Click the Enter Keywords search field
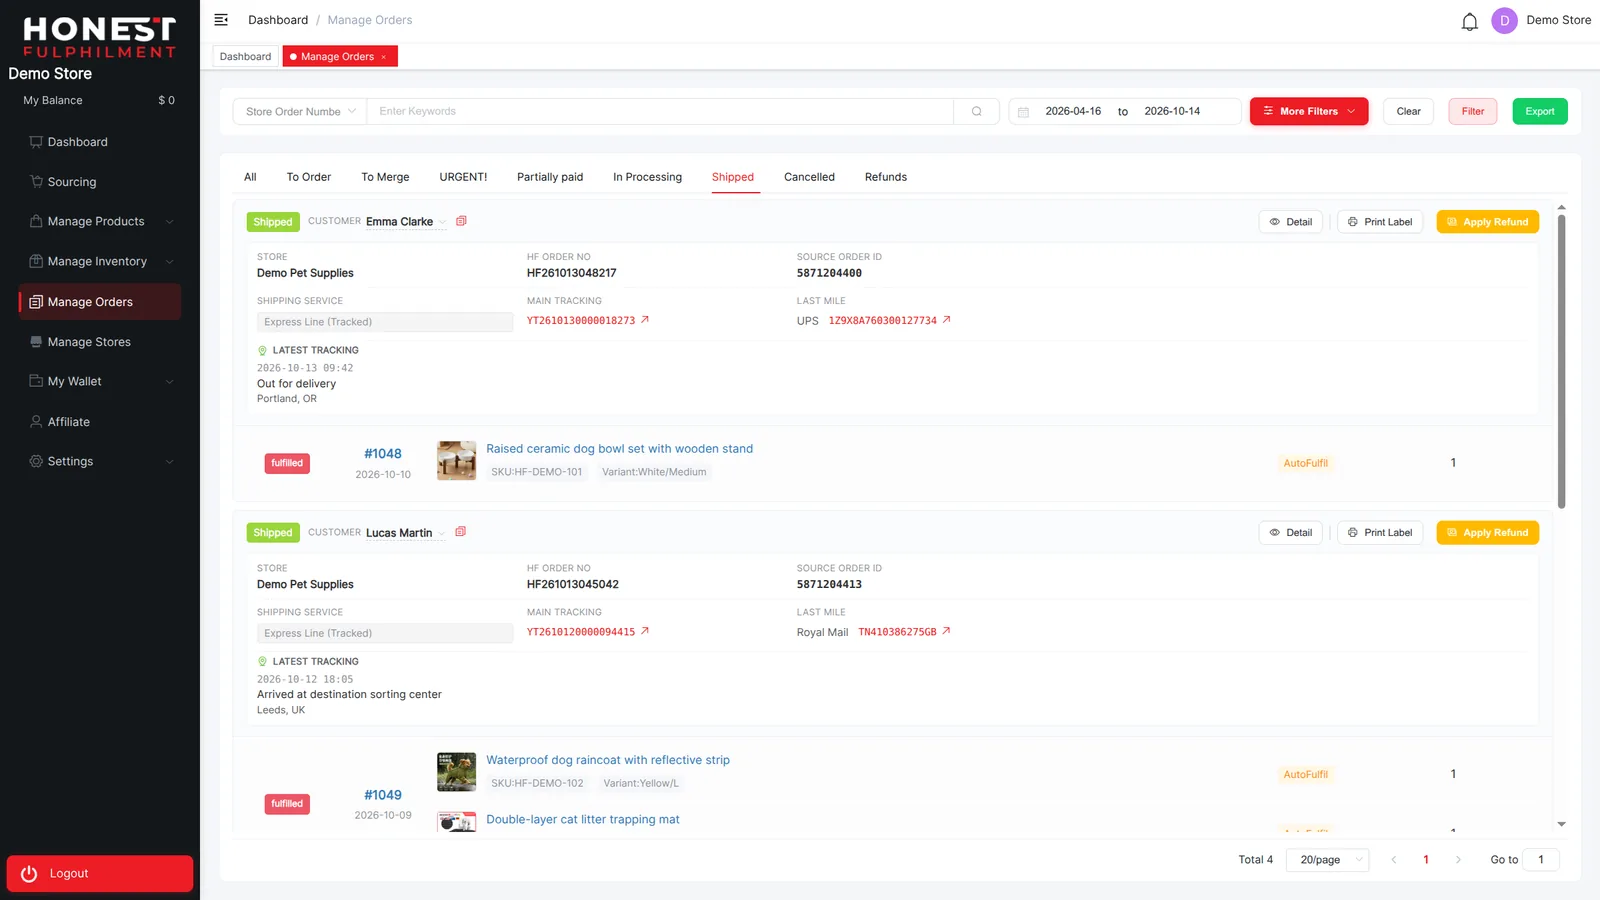Viewport: 1600px width, 900px height. 660,112
